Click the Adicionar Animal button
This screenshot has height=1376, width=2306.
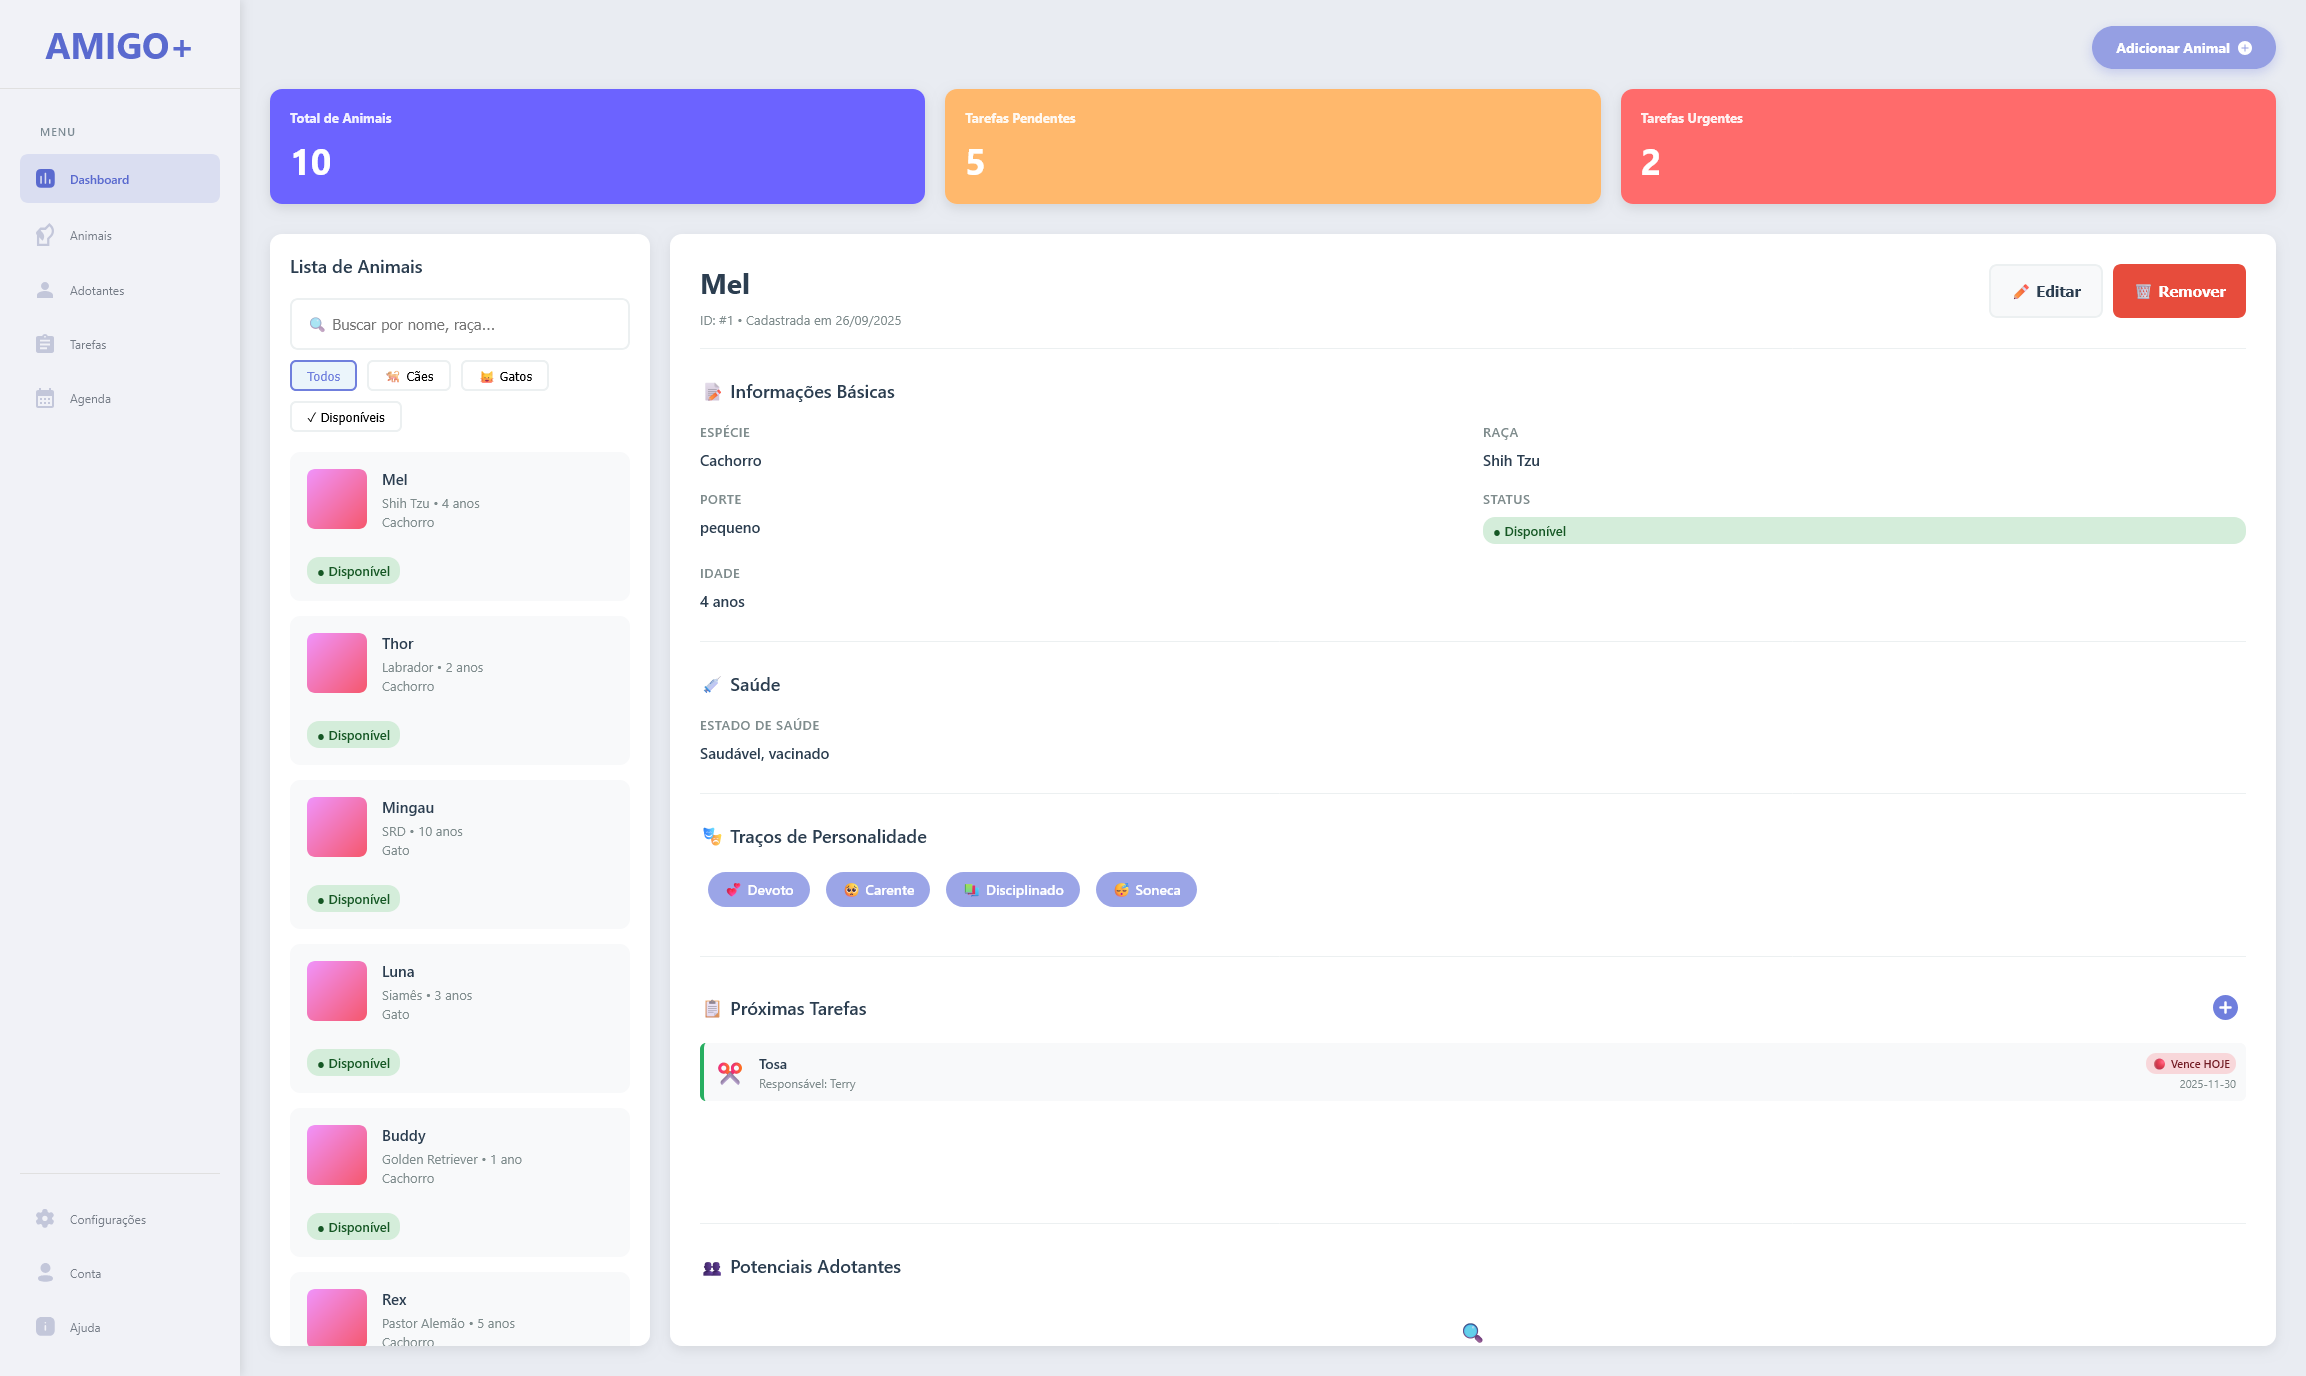pos(2183,47)
